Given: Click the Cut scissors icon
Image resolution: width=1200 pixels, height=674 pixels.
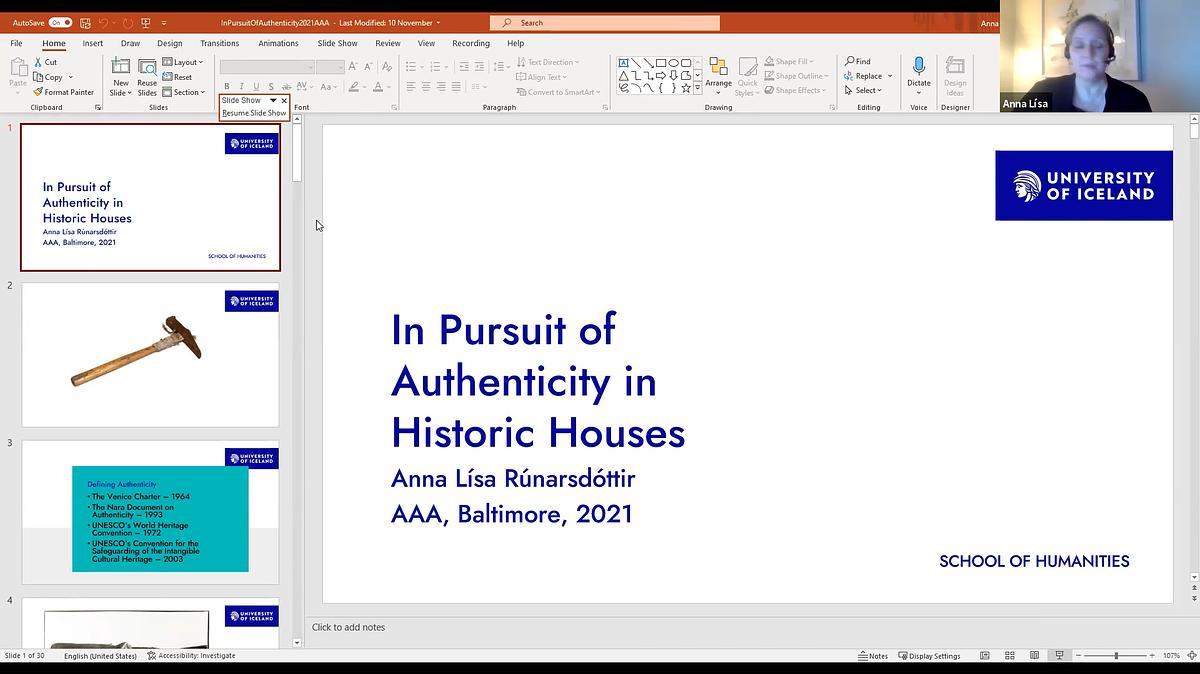Looking at the screenshot, I should coord(37,62).
